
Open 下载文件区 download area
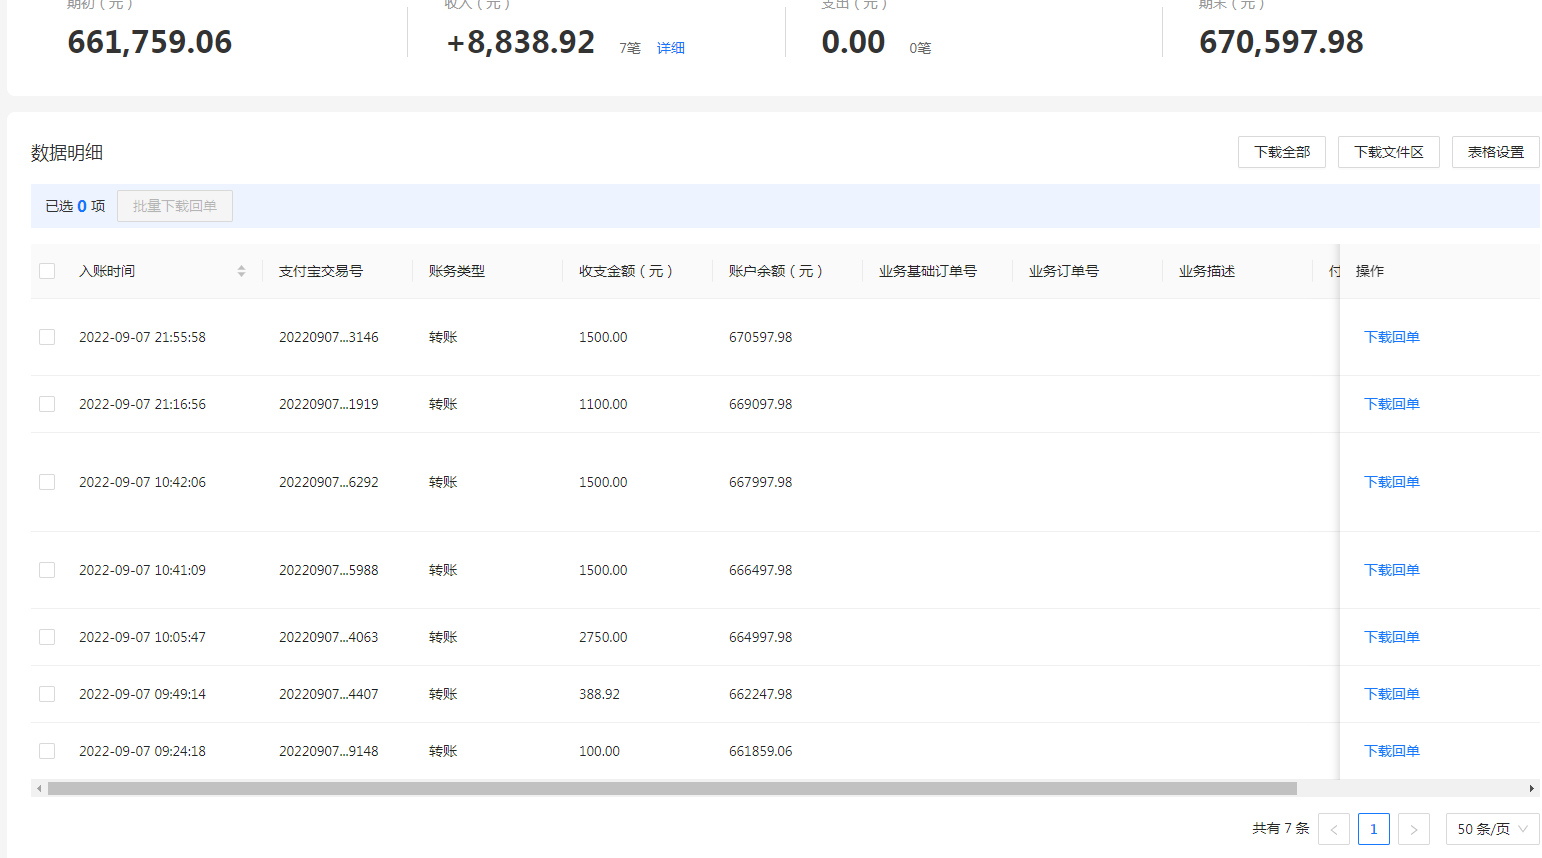click(x=1388, y=152)
